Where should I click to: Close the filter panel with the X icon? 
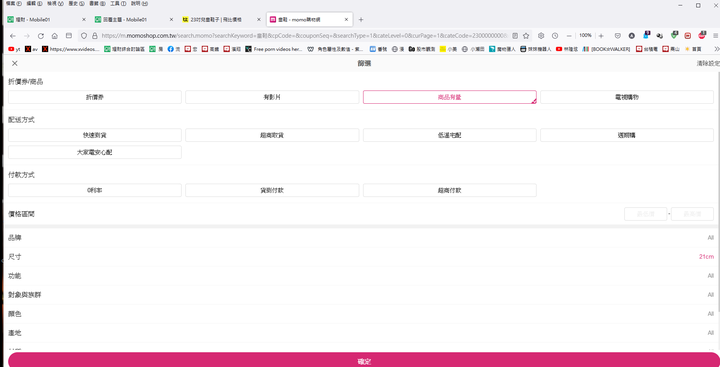pyautogui.click(x=15, y=63)
